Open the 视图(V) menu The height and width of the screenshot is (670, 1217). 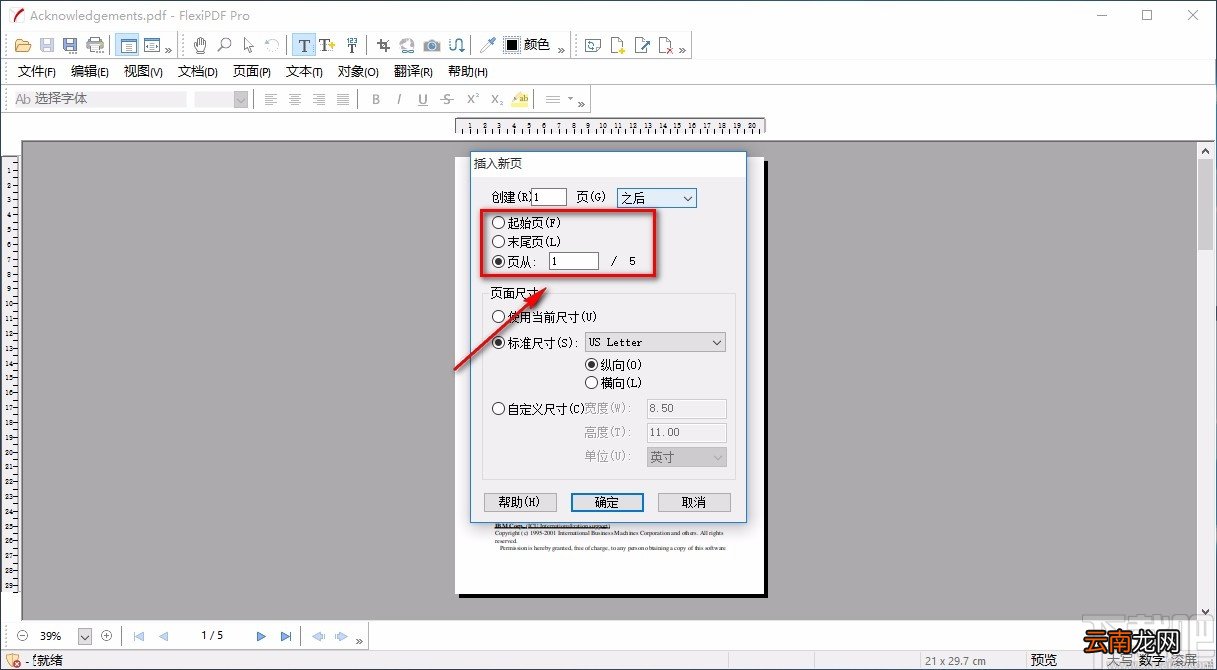click(143, 72)
